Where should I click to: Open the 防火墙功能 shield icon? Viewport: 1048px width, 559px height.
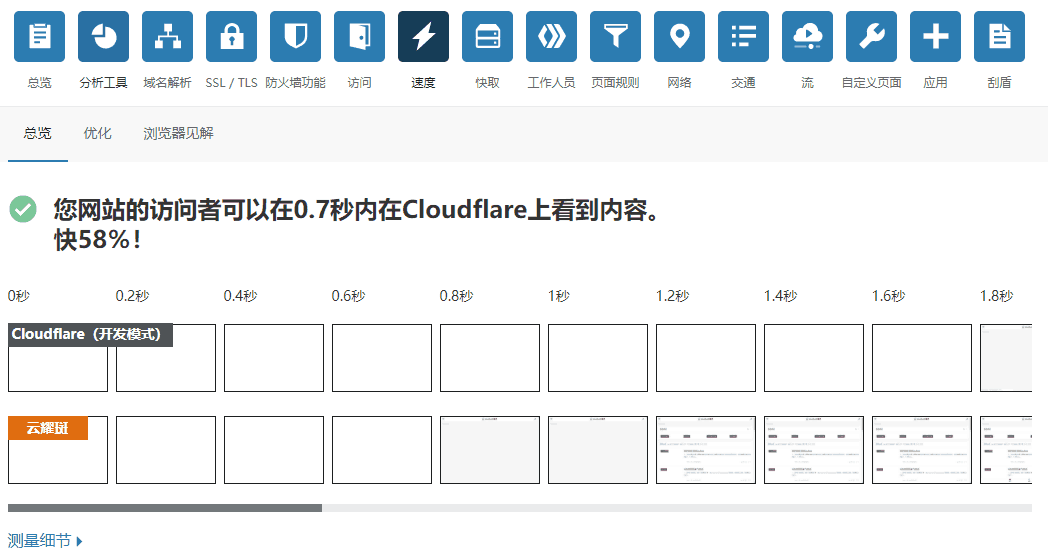click(295, 36)
